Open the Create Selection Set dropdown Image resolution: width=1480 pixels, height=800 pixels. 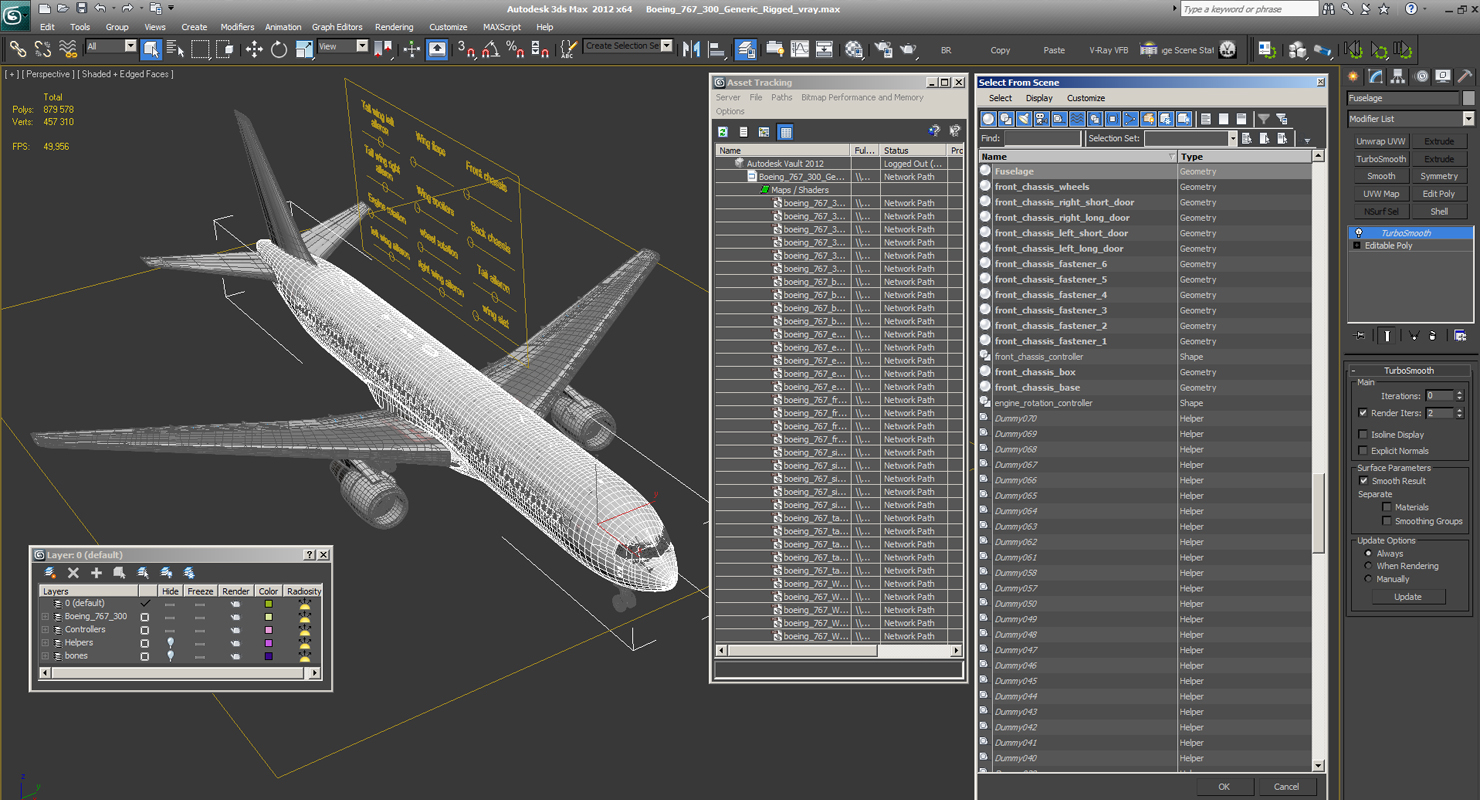coord(628,46)
